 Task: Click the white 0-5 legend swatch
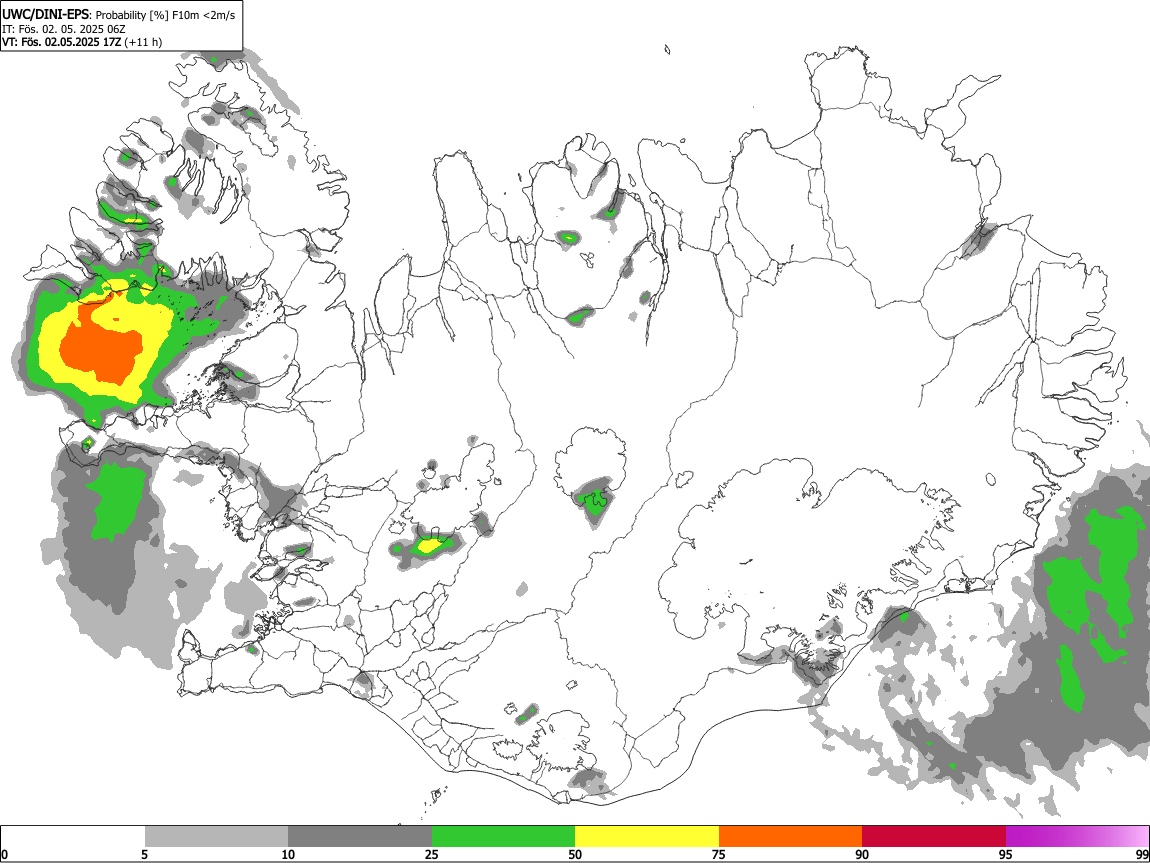(73, 837)
